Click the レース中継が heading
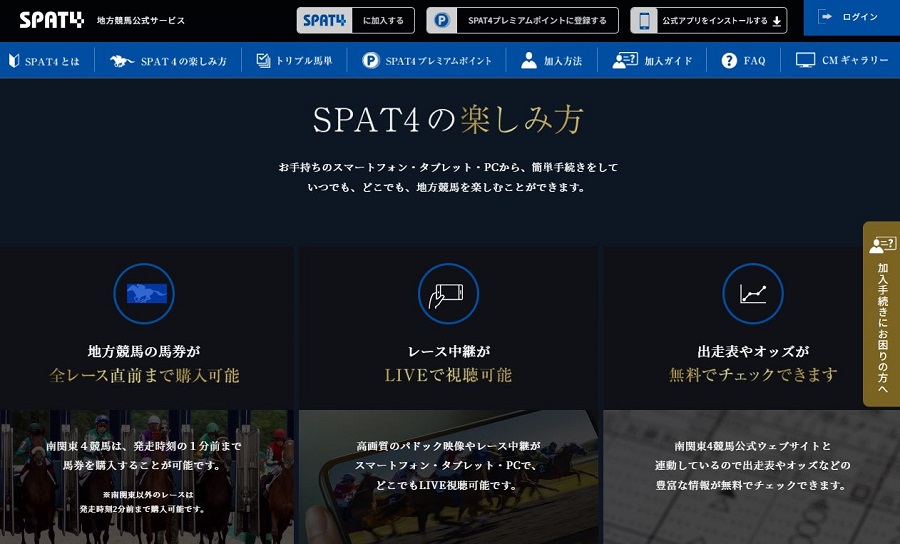 (x=448, y=351)
